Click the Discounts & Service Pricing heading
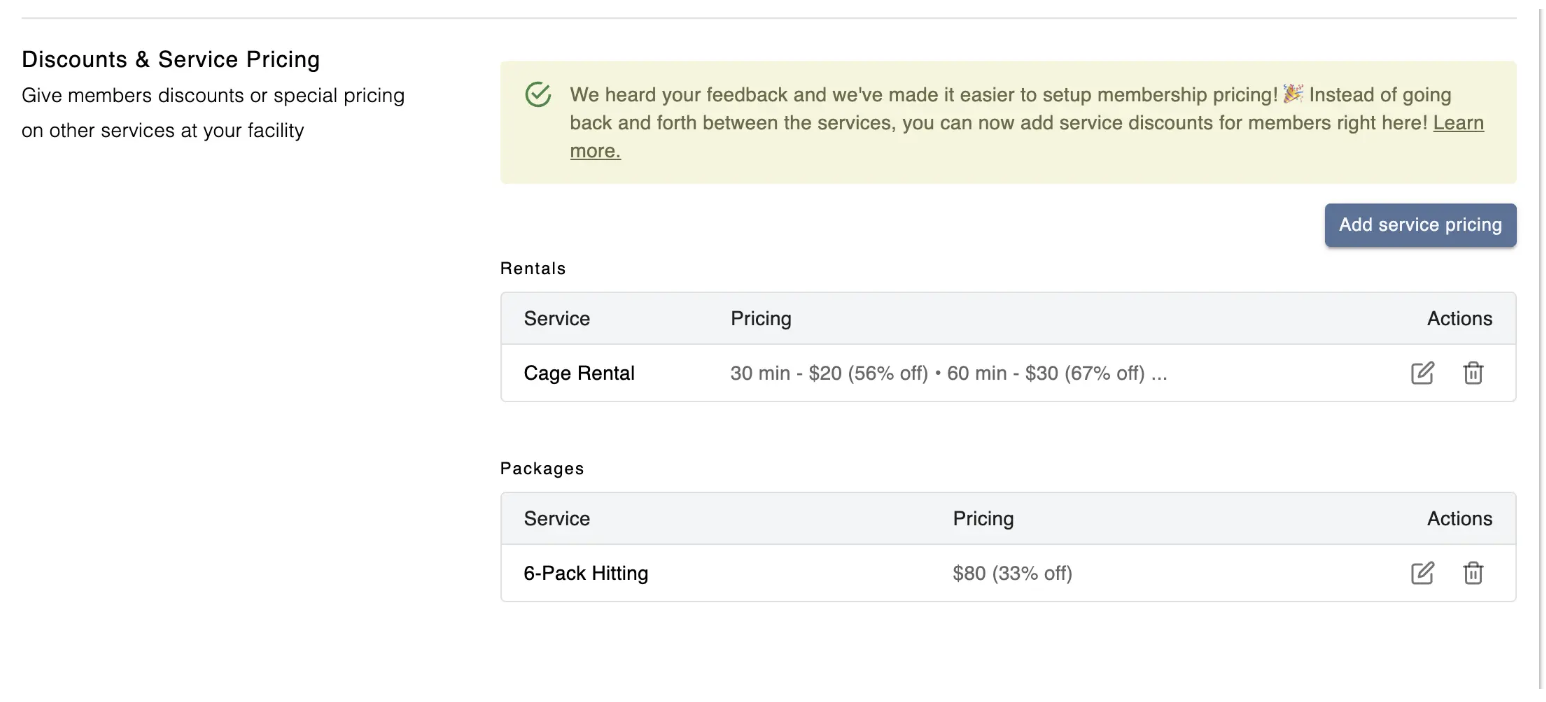This screenshot has height=702, width=1546. (171, 59)
